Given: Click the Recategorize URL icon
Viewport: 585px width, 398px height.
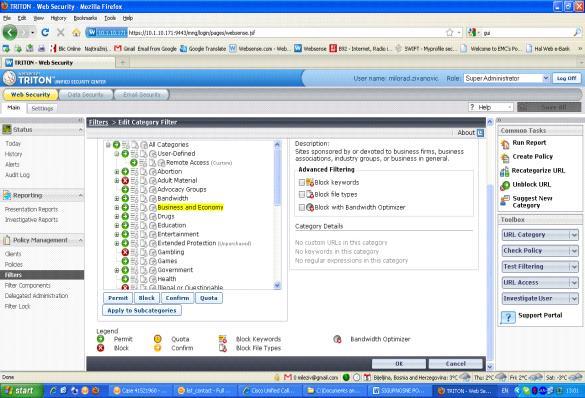Looking at the screenshot, I should coord(505,172).
